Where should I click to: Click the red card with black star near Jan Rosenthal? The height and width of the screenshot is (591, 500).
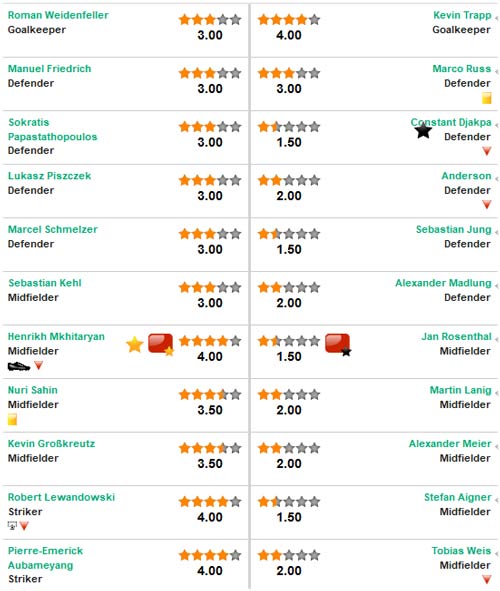tap(338, 344)
